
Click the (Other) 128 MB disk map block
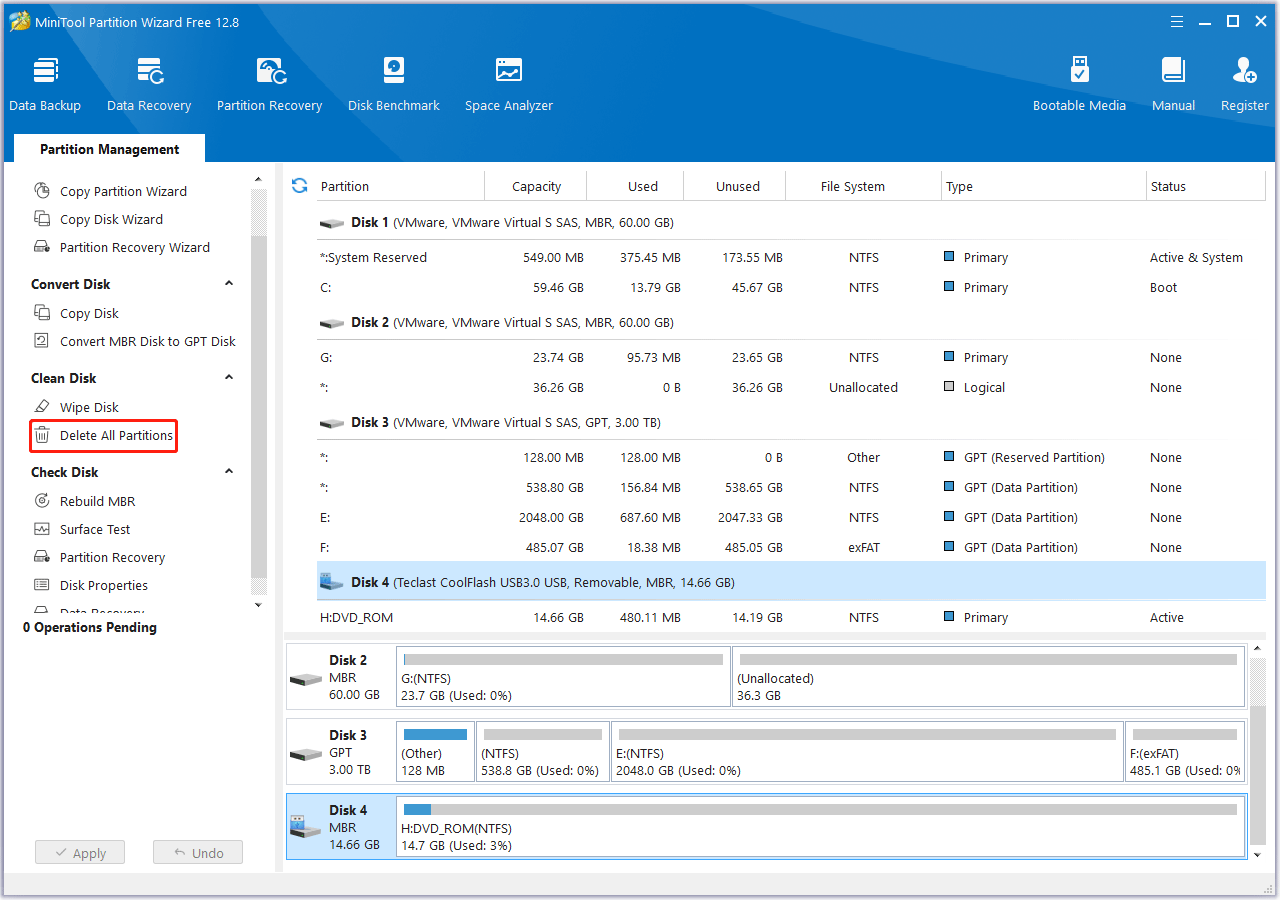(x=435, y=752)
